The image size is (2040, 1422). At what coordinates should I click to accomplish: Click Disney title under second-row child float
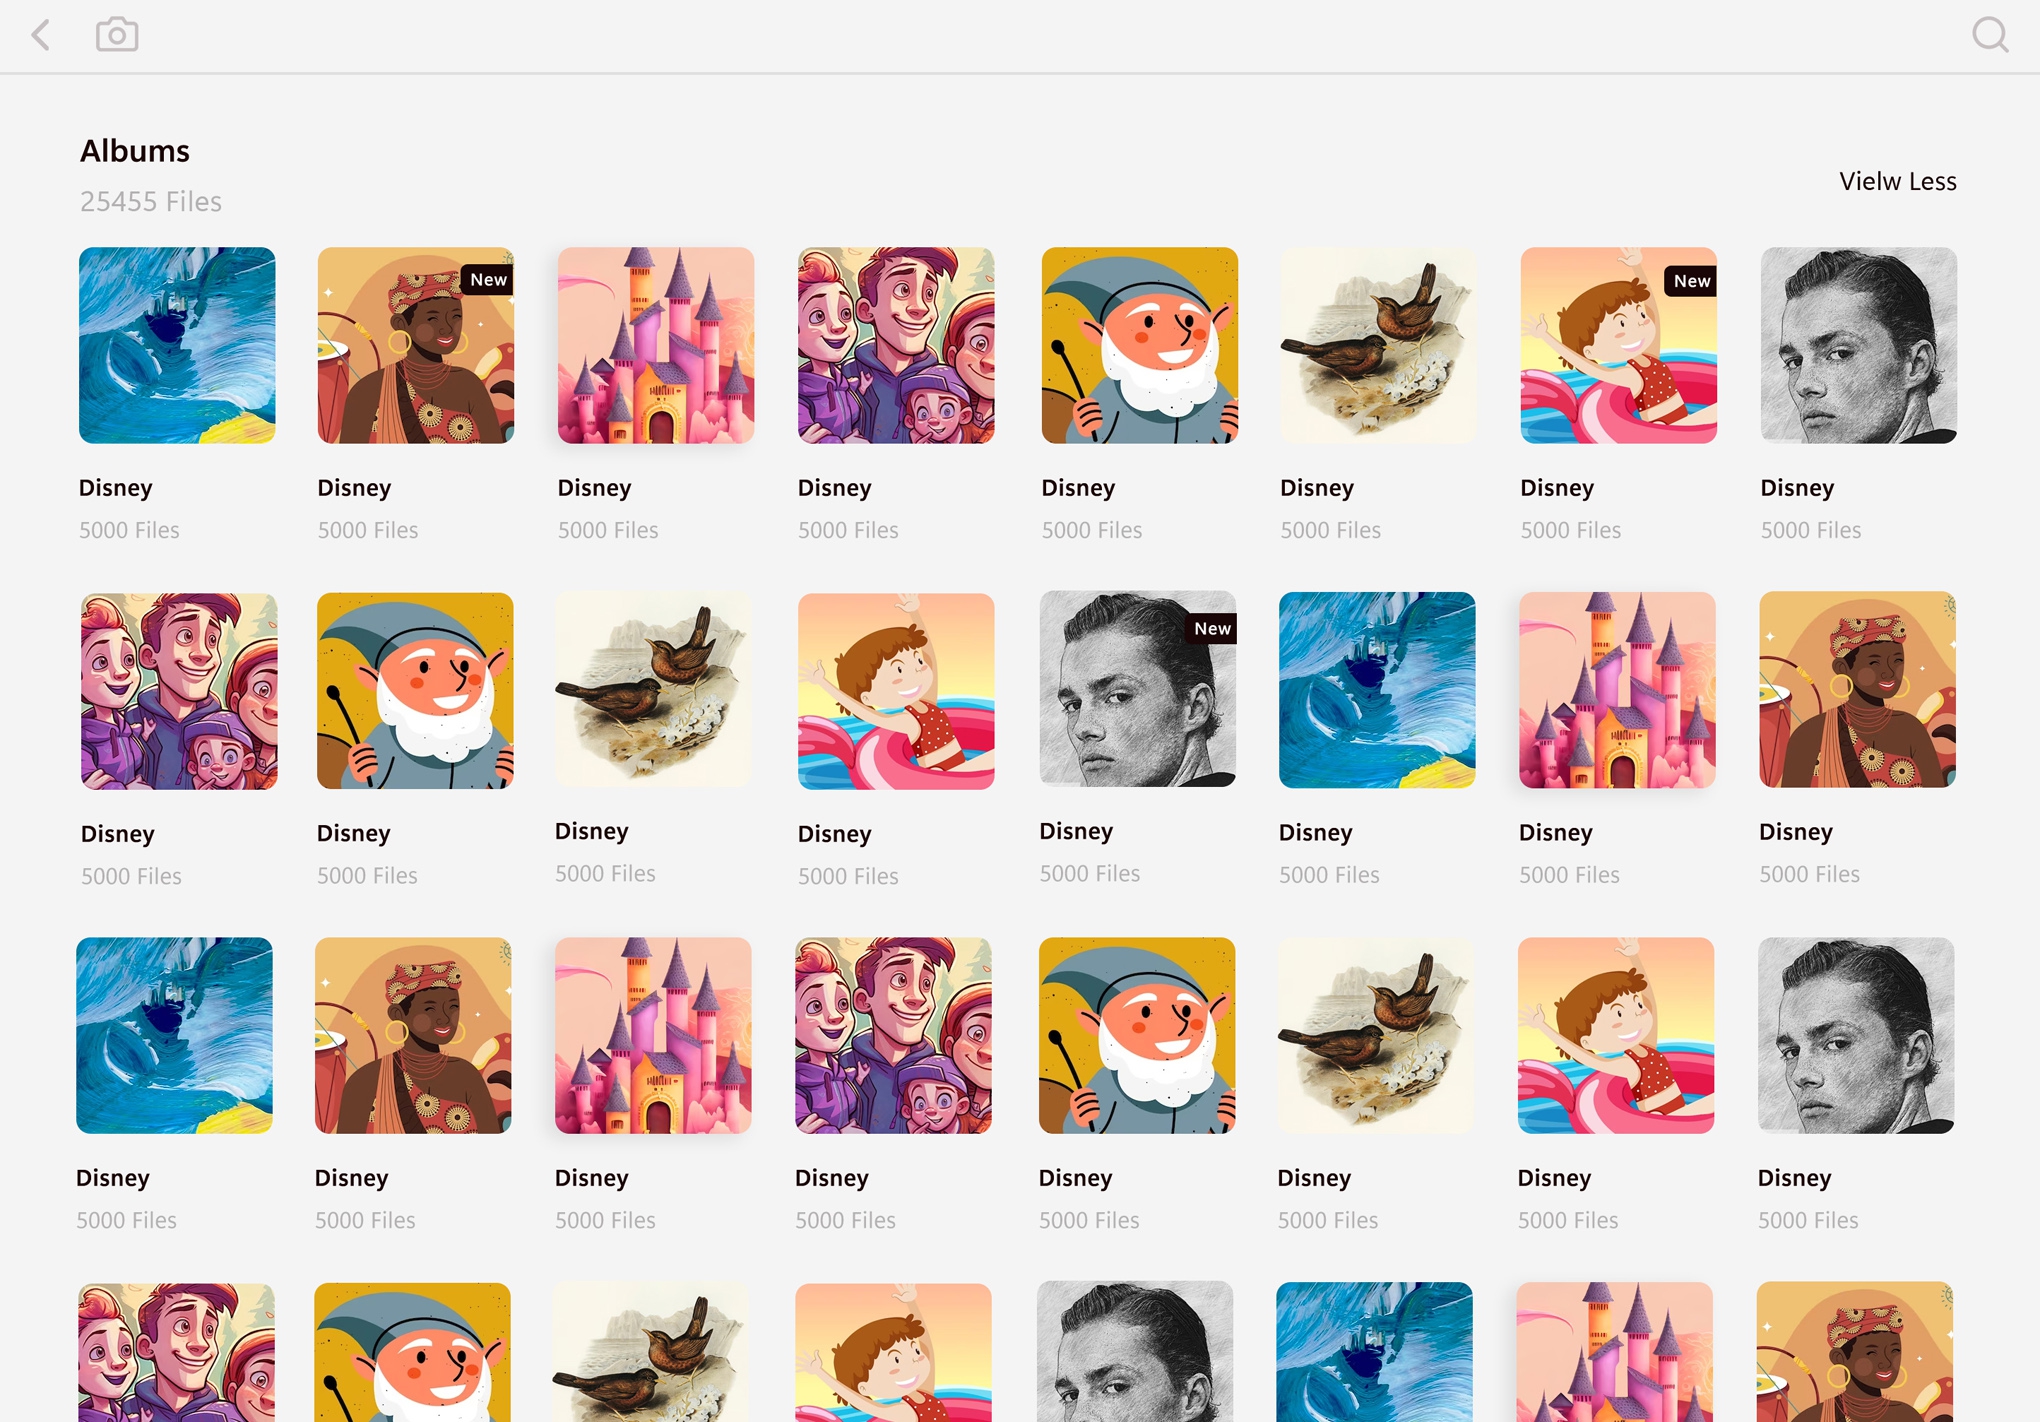point(834,834)
